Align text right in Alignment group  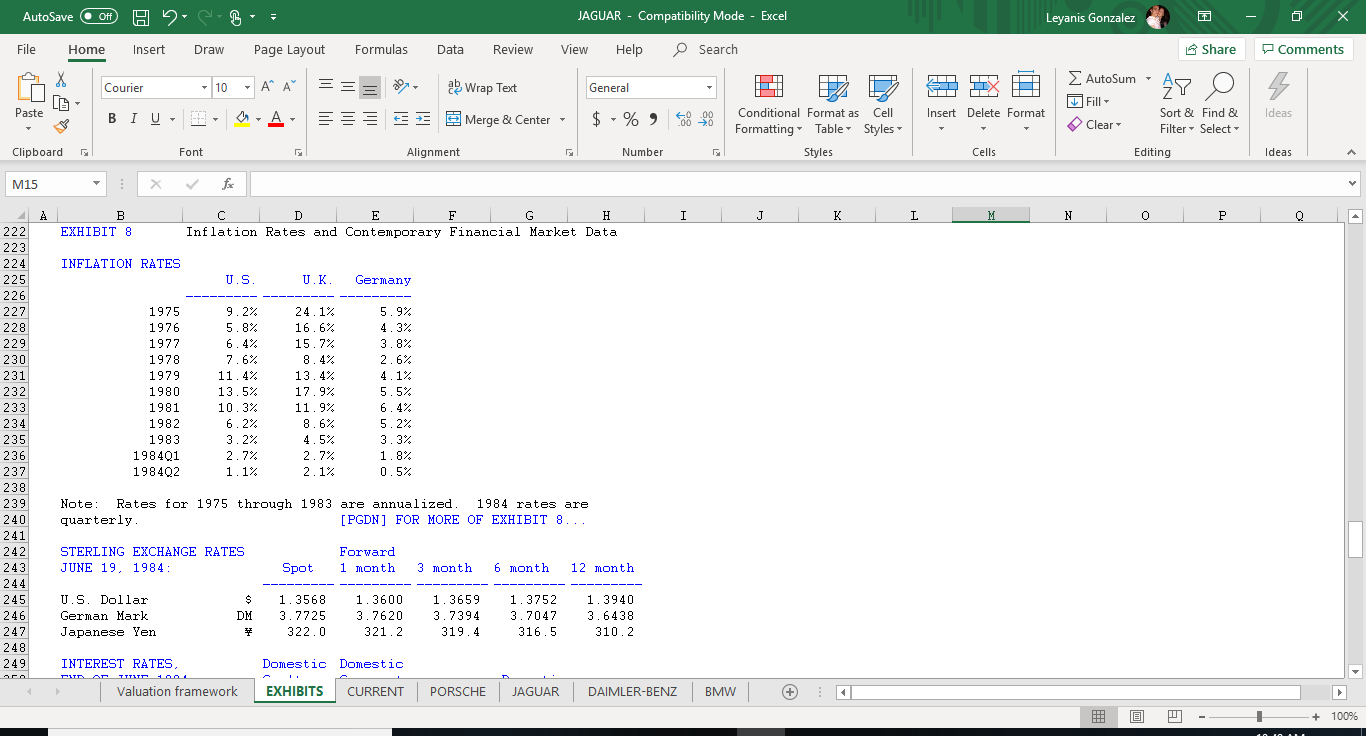tap(370, 119)
